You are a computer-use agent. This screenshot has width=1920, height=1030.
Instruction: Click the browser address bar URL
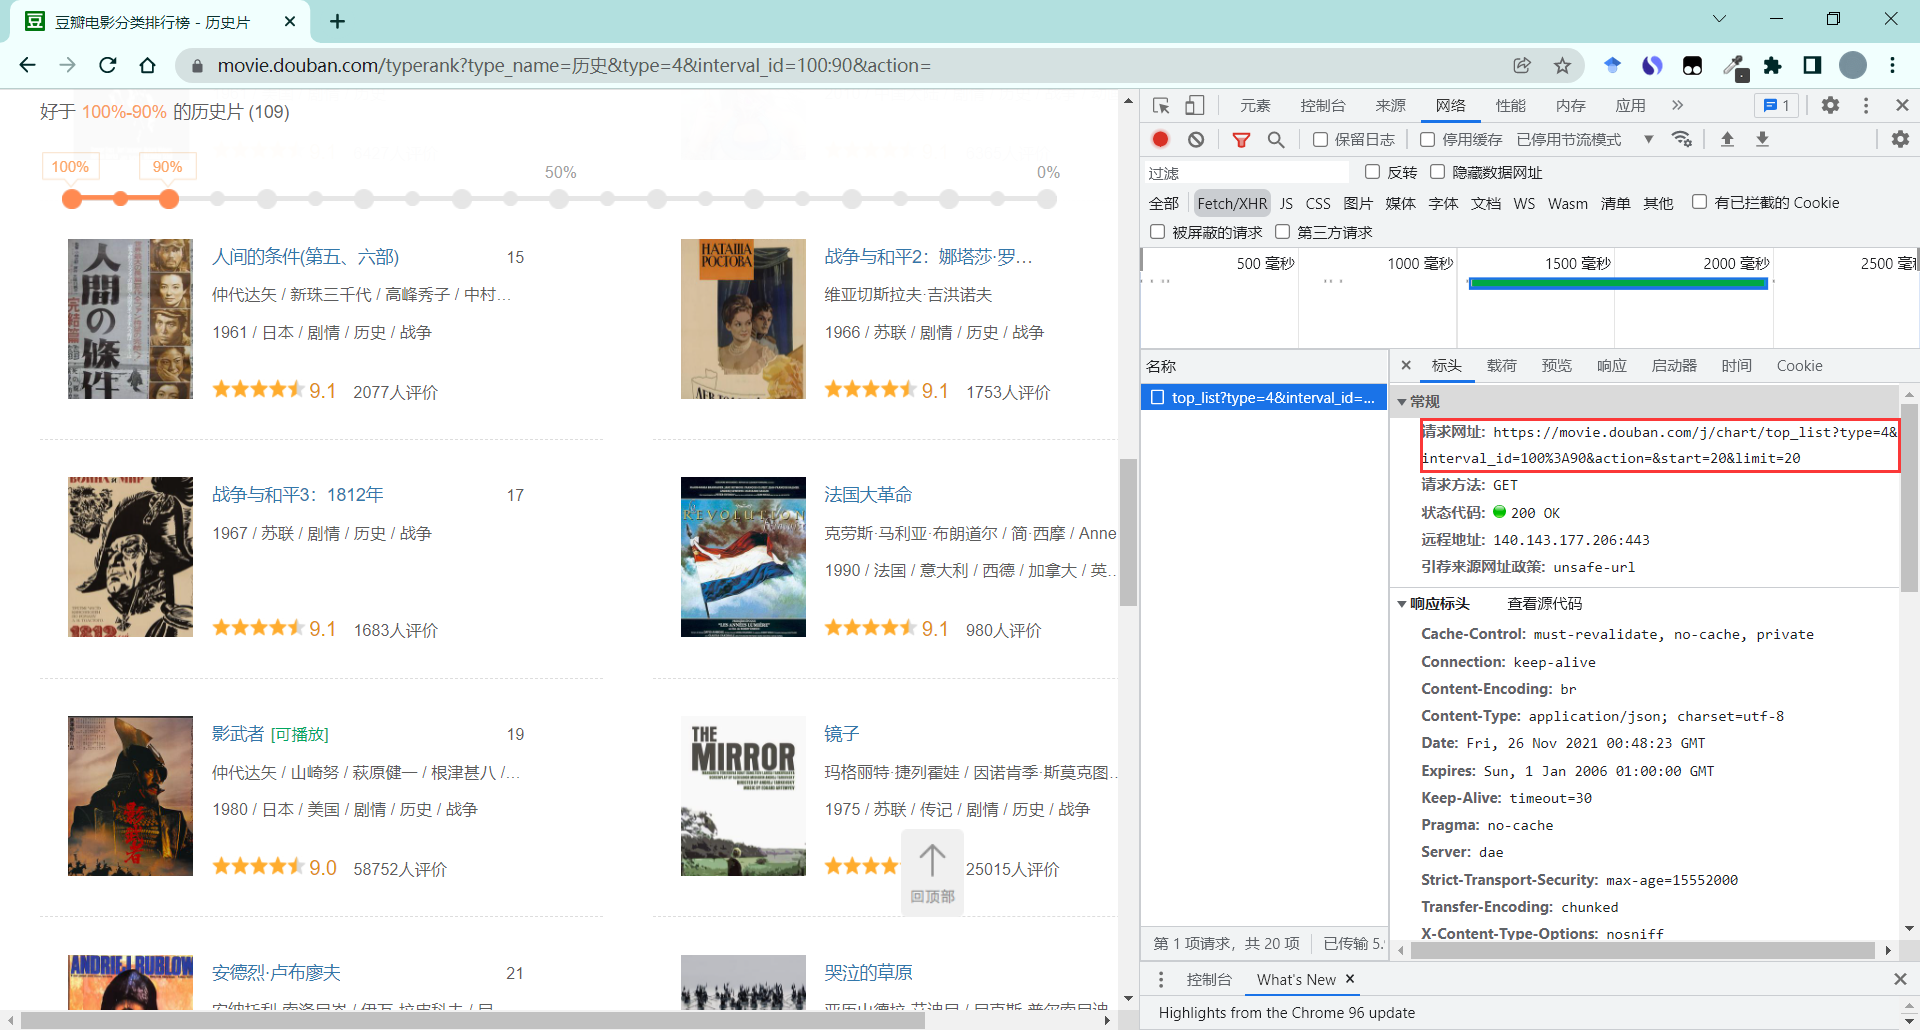click(574, 65)
